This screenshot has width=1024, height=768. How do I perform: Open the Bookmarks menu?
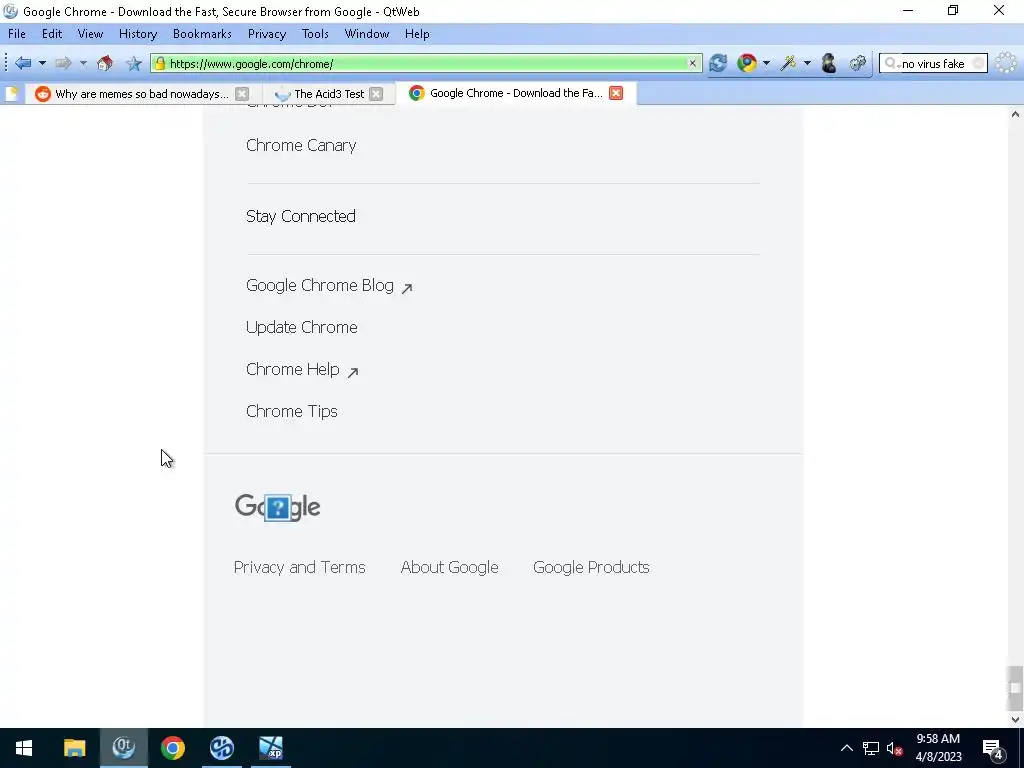click(x=202, y=34)
